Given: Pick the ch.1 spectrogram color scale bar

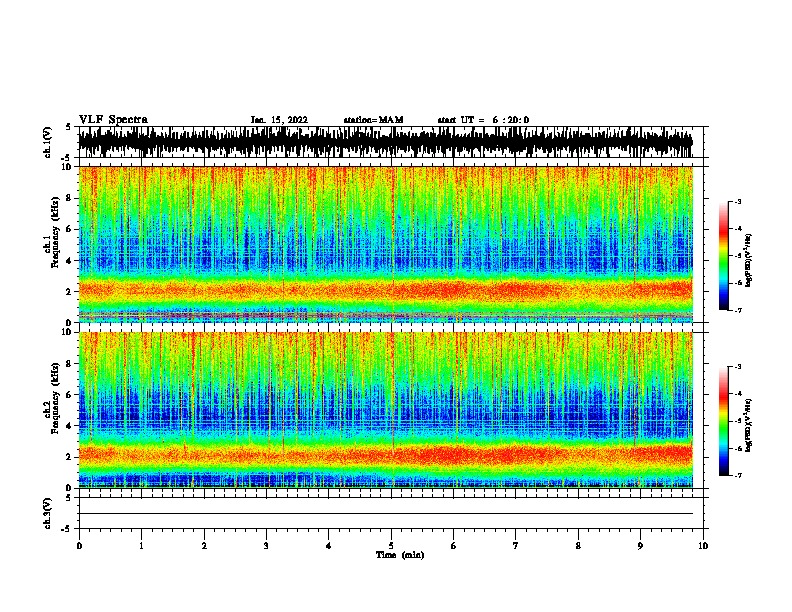Looking at the screenshot, I should (723, 256).
